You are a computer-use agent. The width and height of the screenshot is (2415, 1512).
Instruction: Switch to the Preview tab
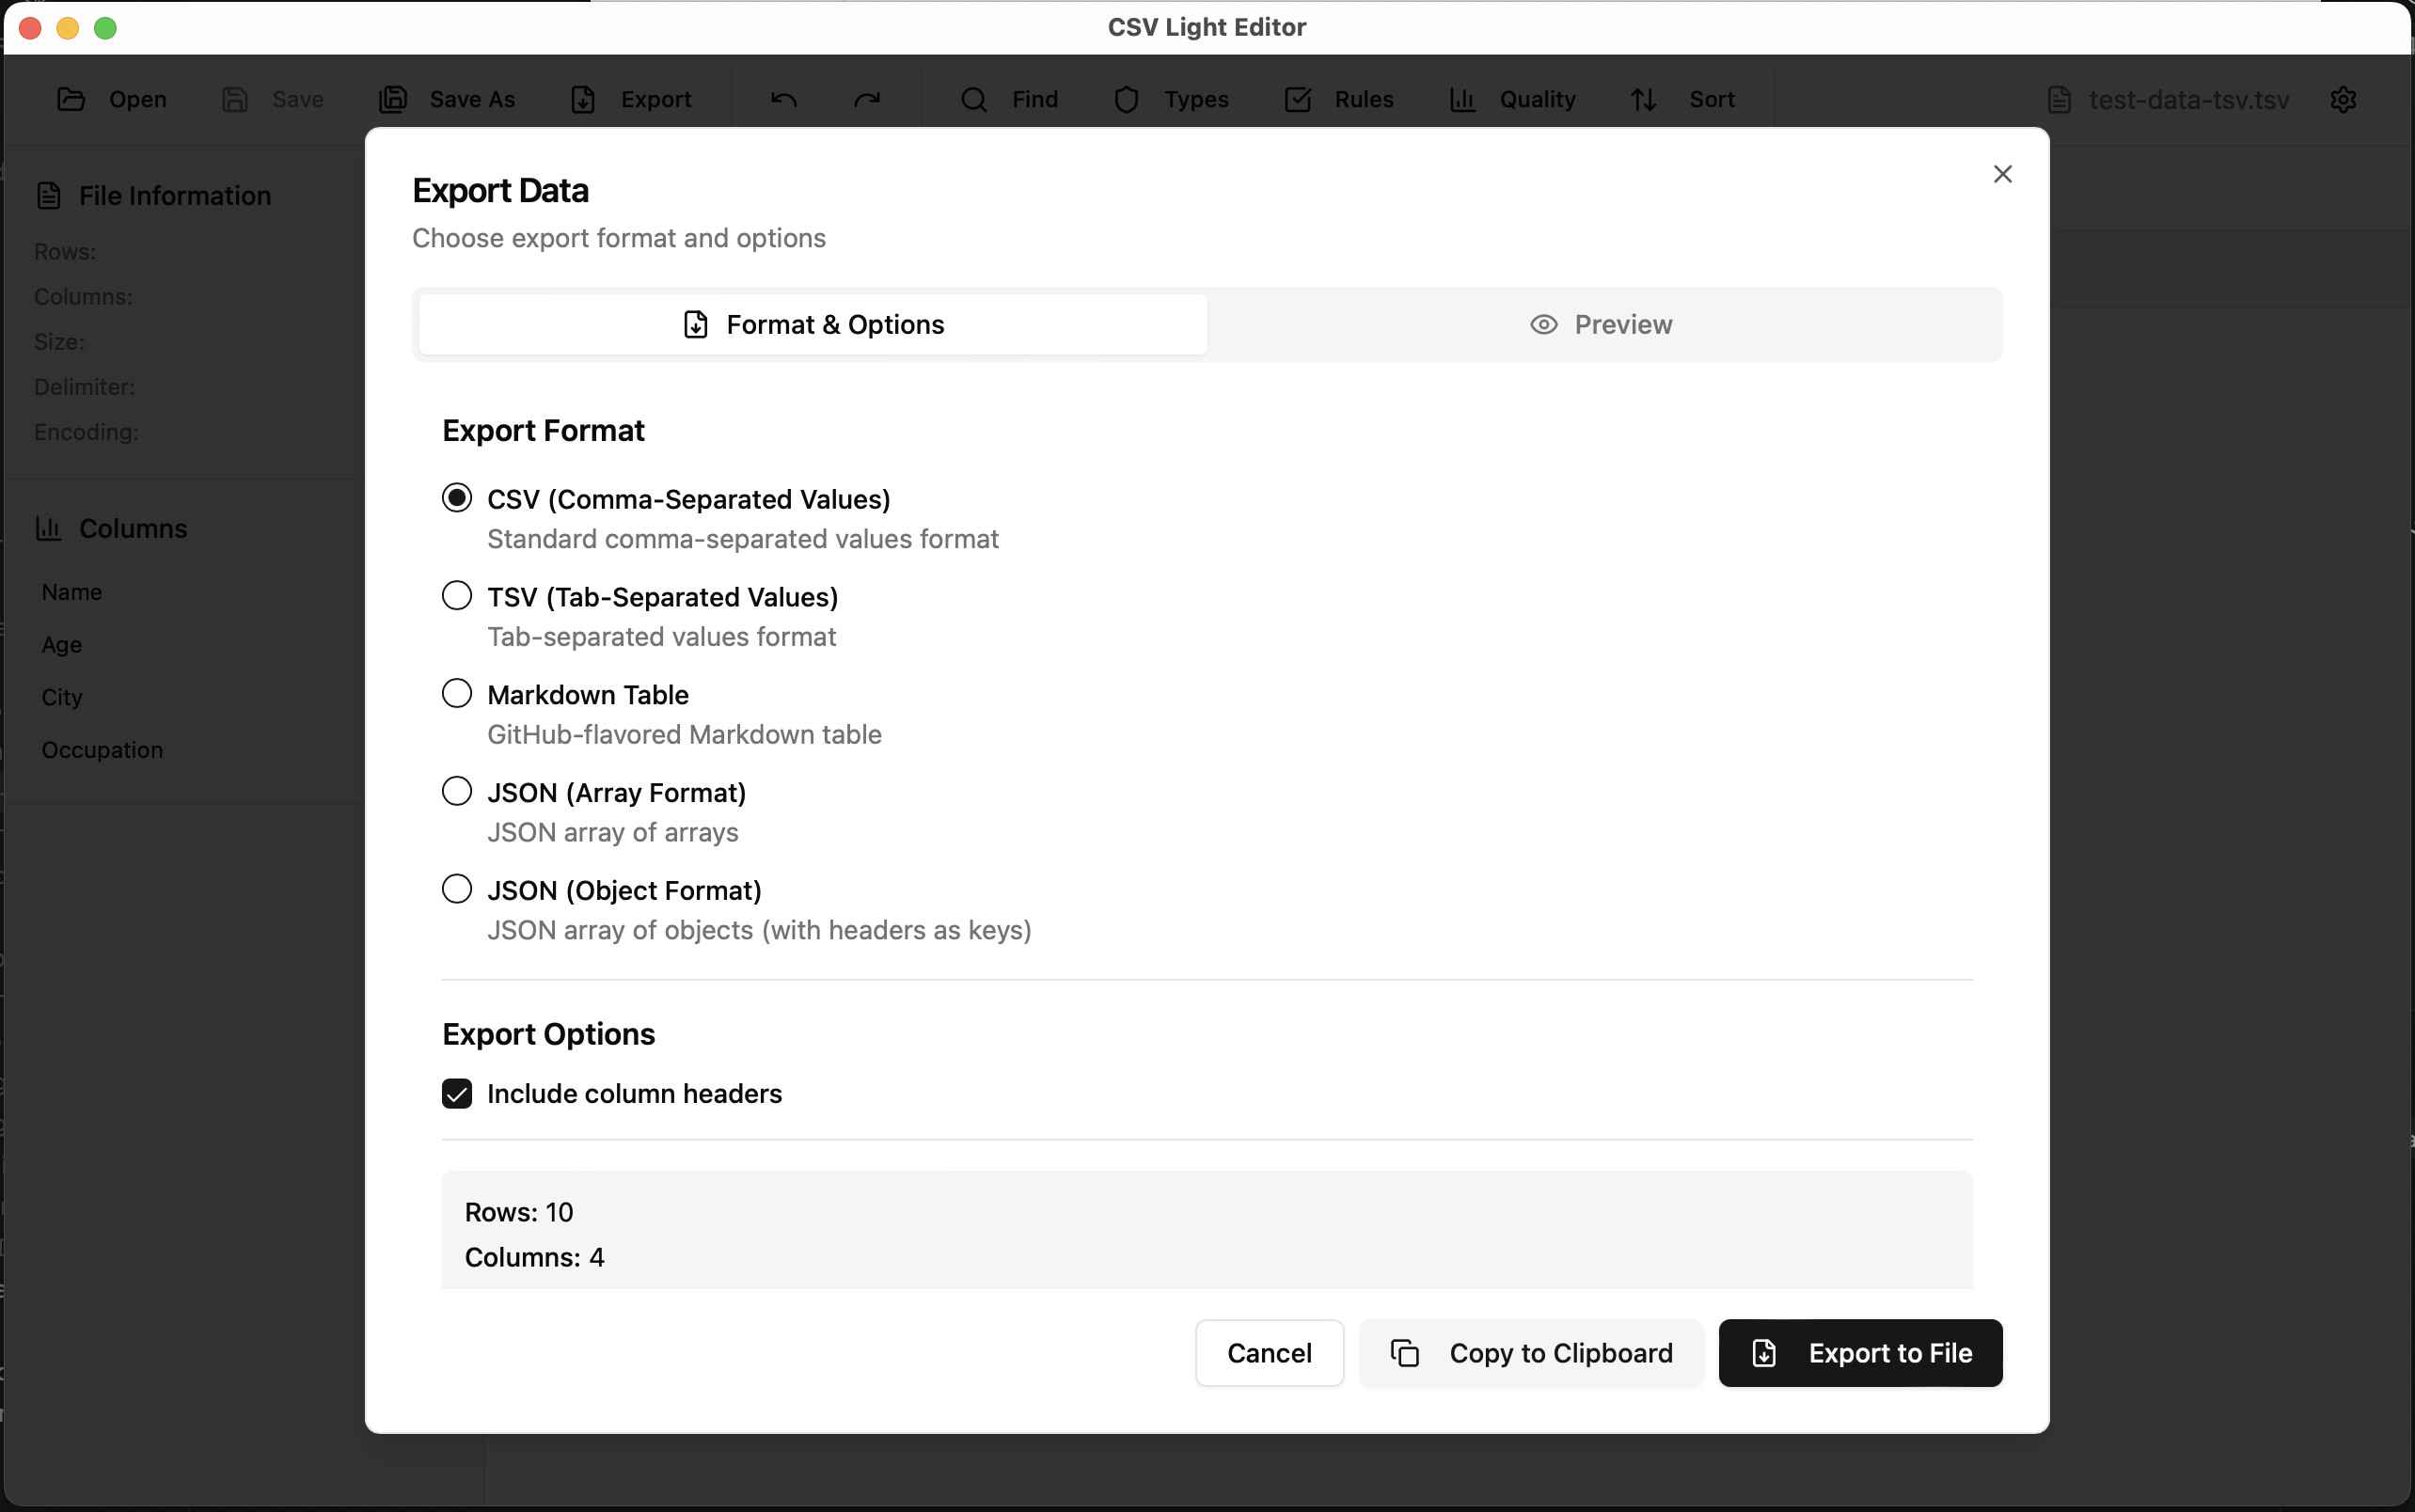(x=1602, y=324)
